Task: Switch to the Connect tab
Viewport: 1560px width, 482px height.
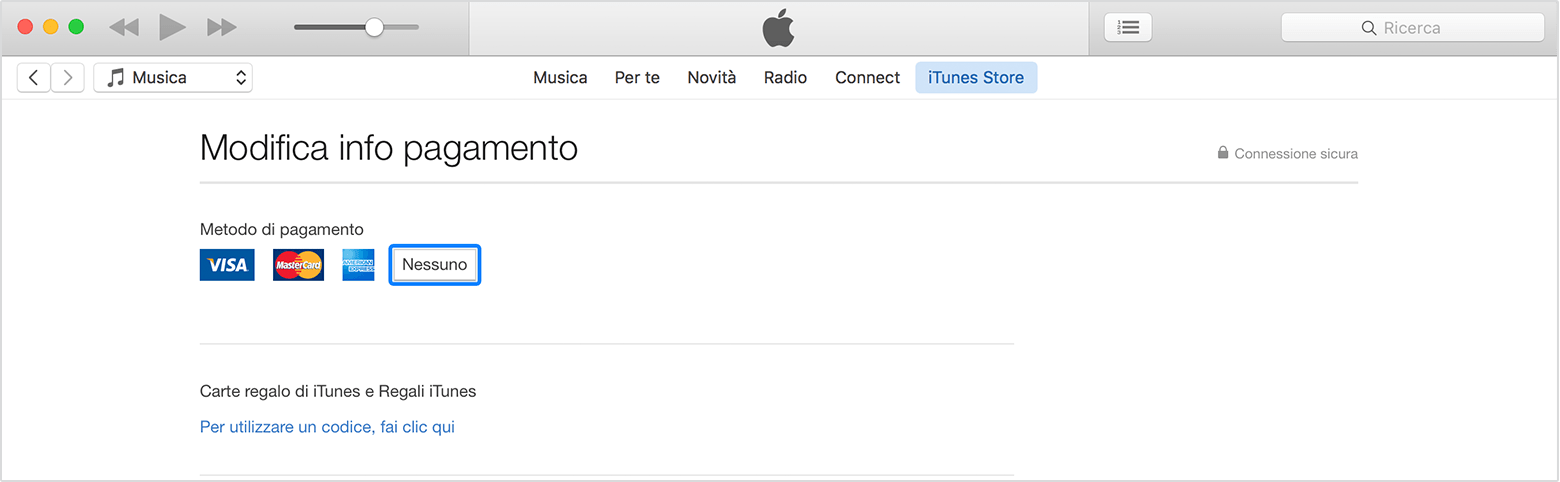Action: (867, 78)
